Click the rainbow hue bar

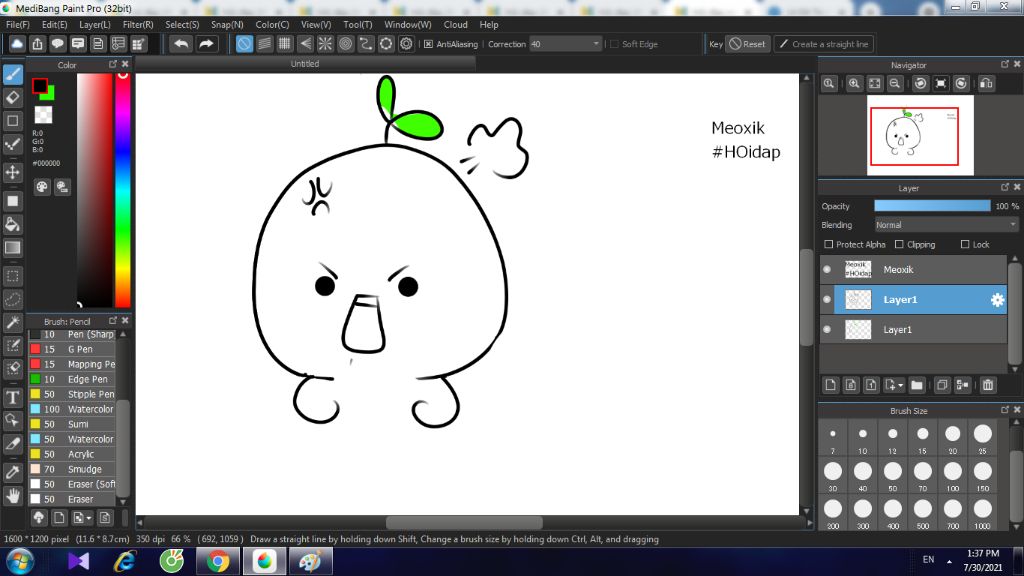coord(123,189)
